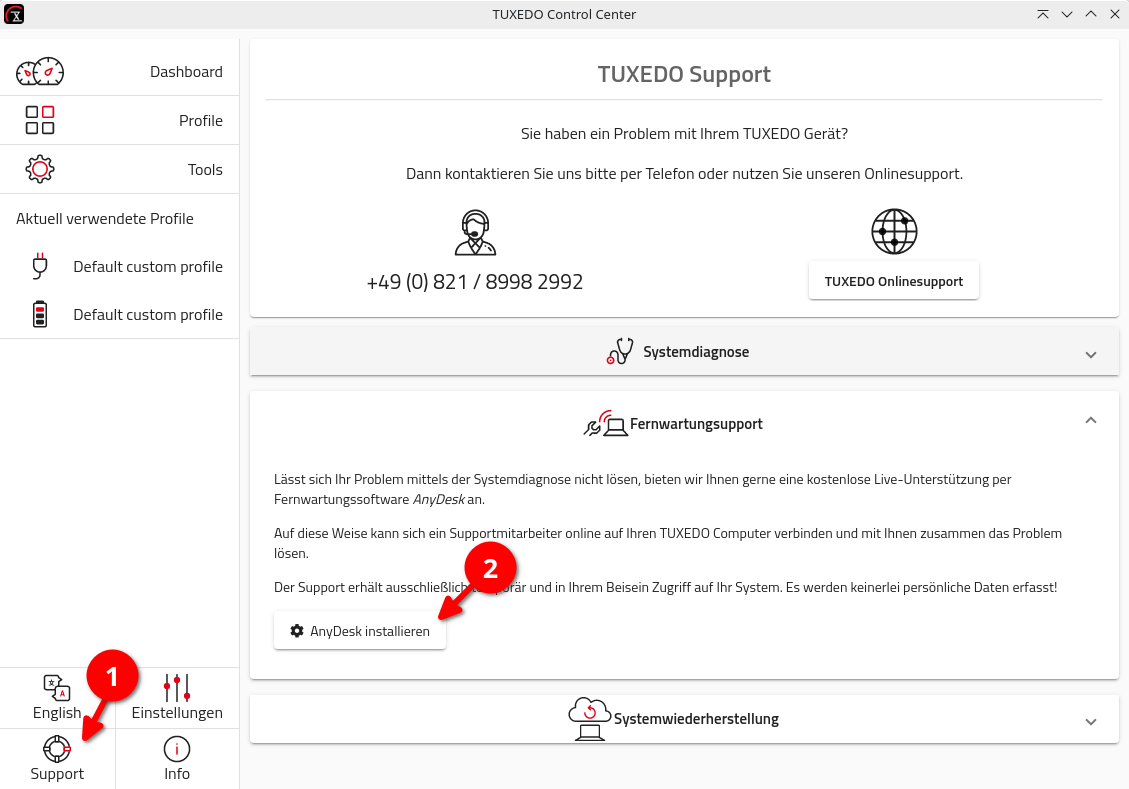Click the phone number +49 (0) 821 / 8998 2992
Viewport: 1129px width, 789px height.
tap(474, 281)
